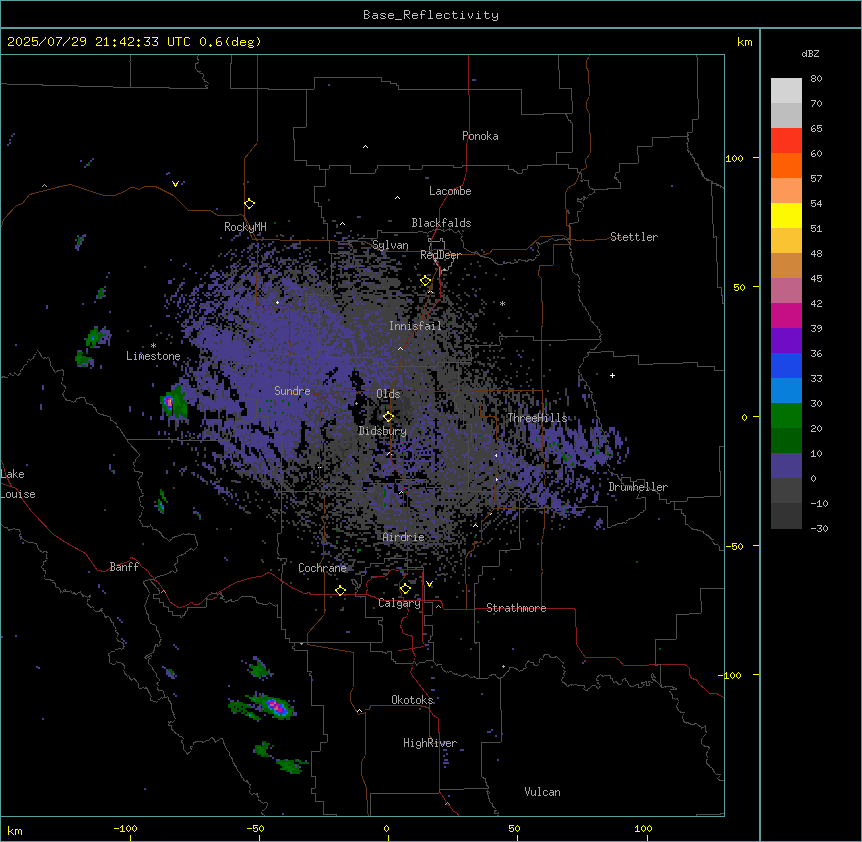Click the yellow diamond marker below RedDeer
Image resolution: width=862 pixels, height=842 pixels.
(x=426, y=281)
